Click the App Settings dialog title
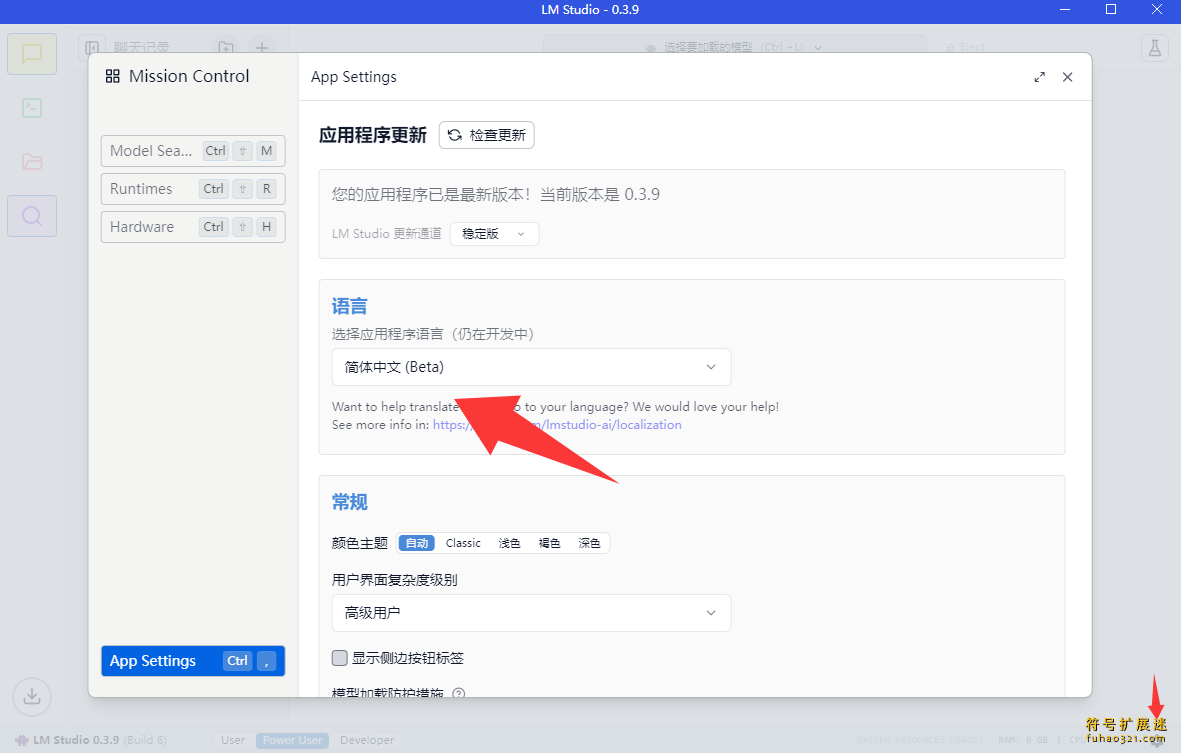Screen dimensions: 1181x753 point(354,77)
